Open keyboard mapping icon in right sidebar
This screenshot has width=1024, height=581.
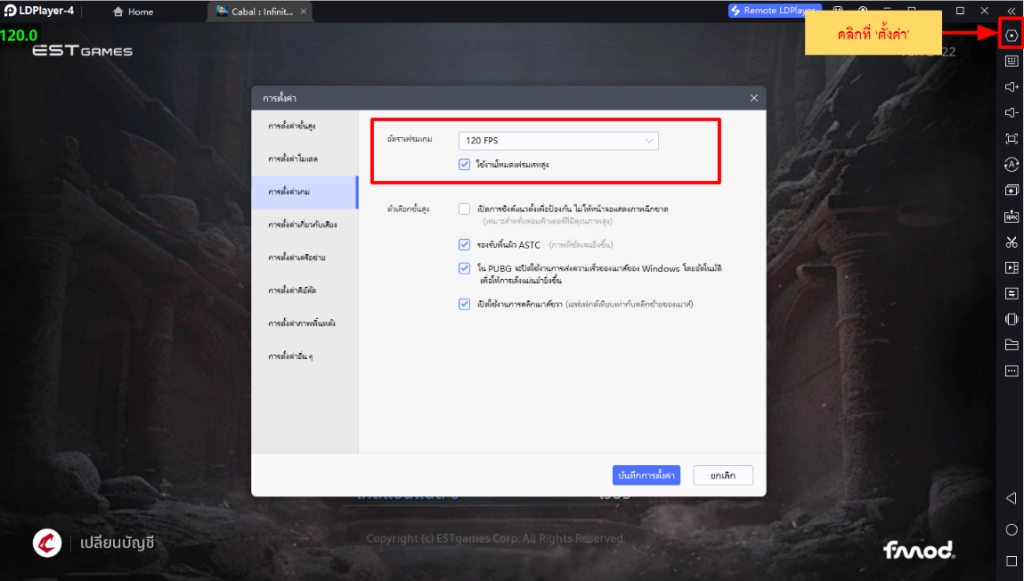[x=1011, y=61]
